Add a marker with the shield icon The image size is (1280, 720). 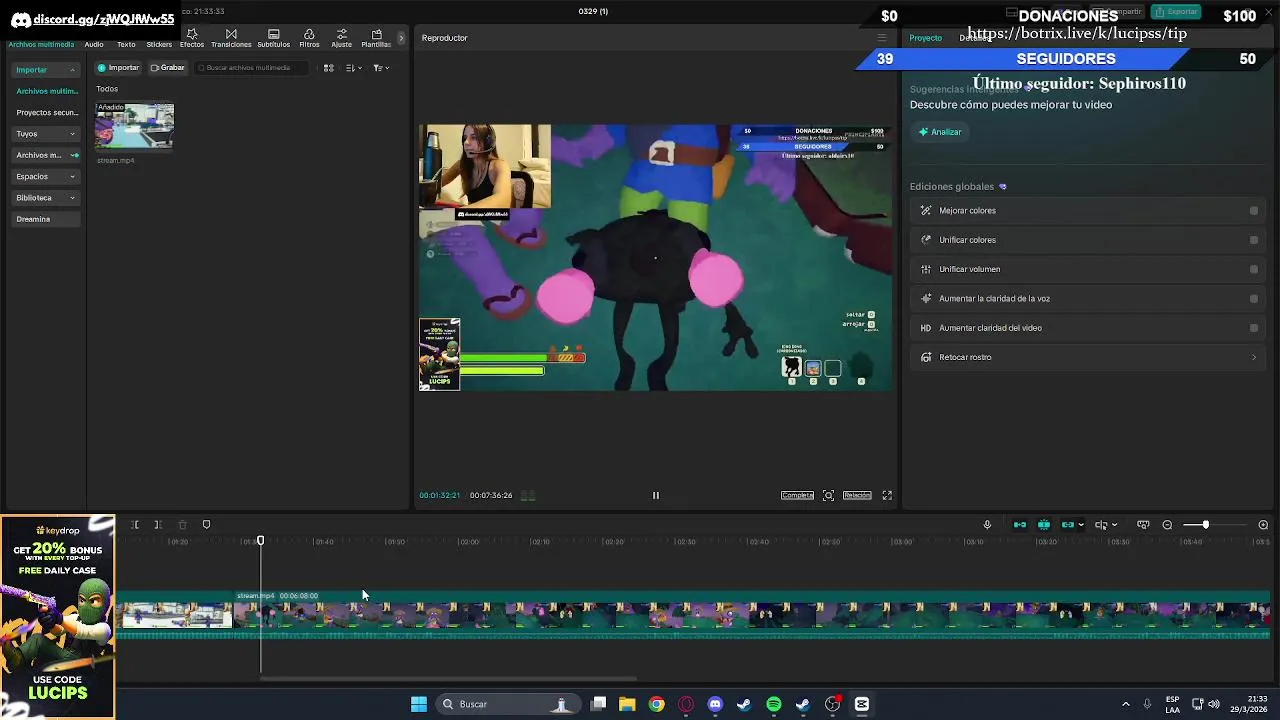[206, 525]
